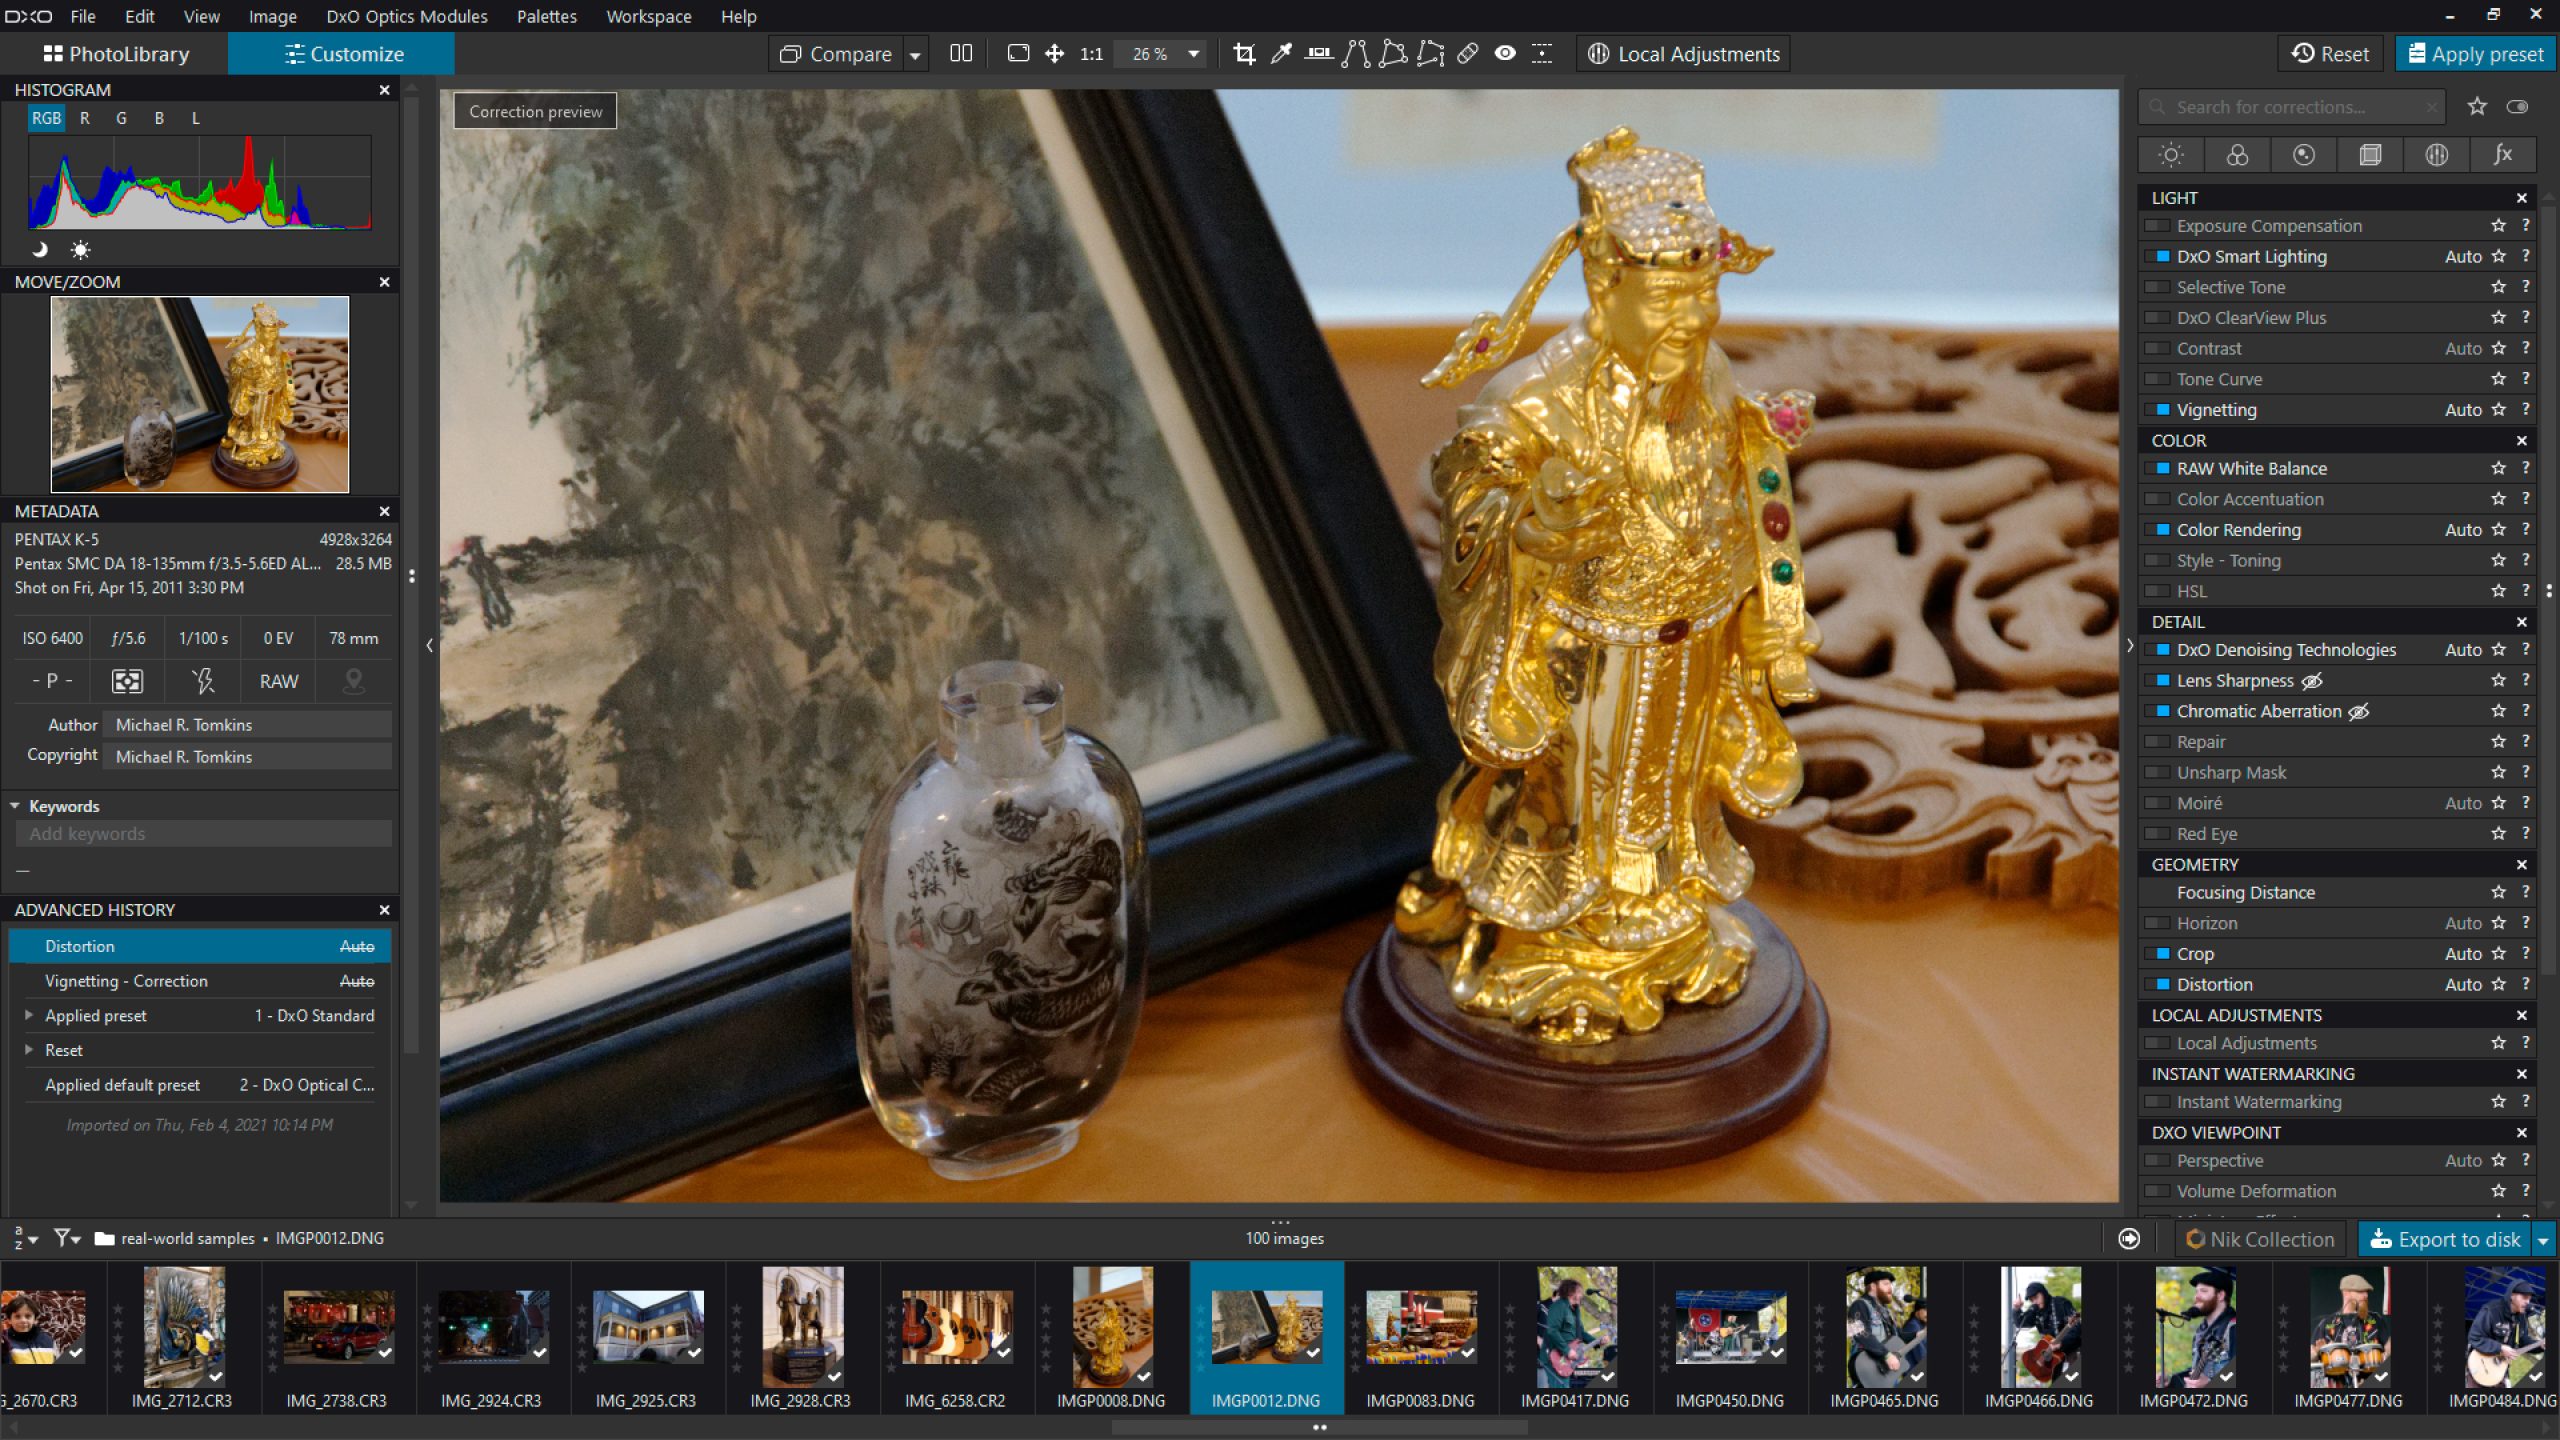This screenshot has width=2560, height=1440.
Task: Click the Local Adjustments tool icon
Action: [1595, 55]
